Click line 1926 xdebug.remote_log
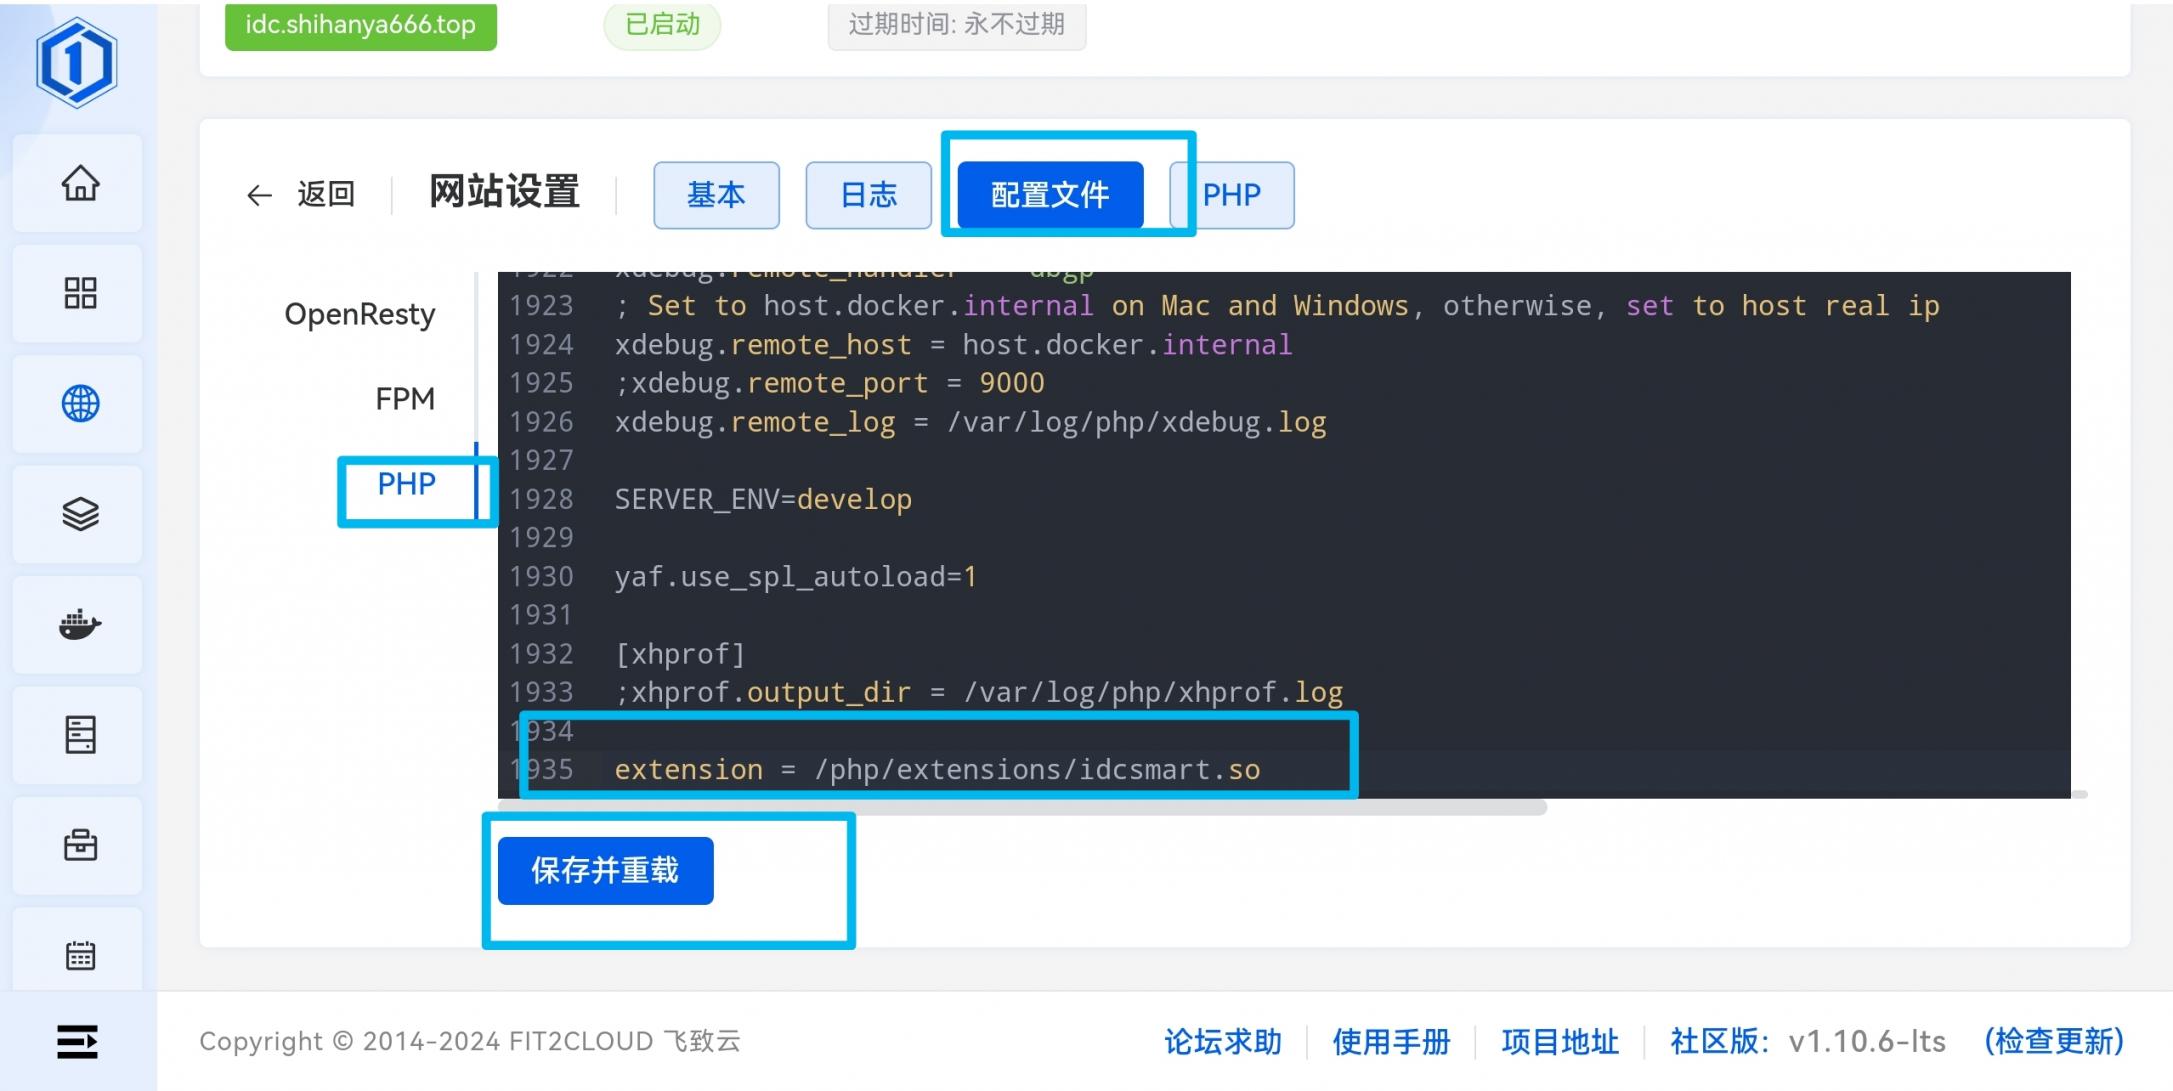The height and width of the screenshot is (1091, 2173). pos(970,422)
